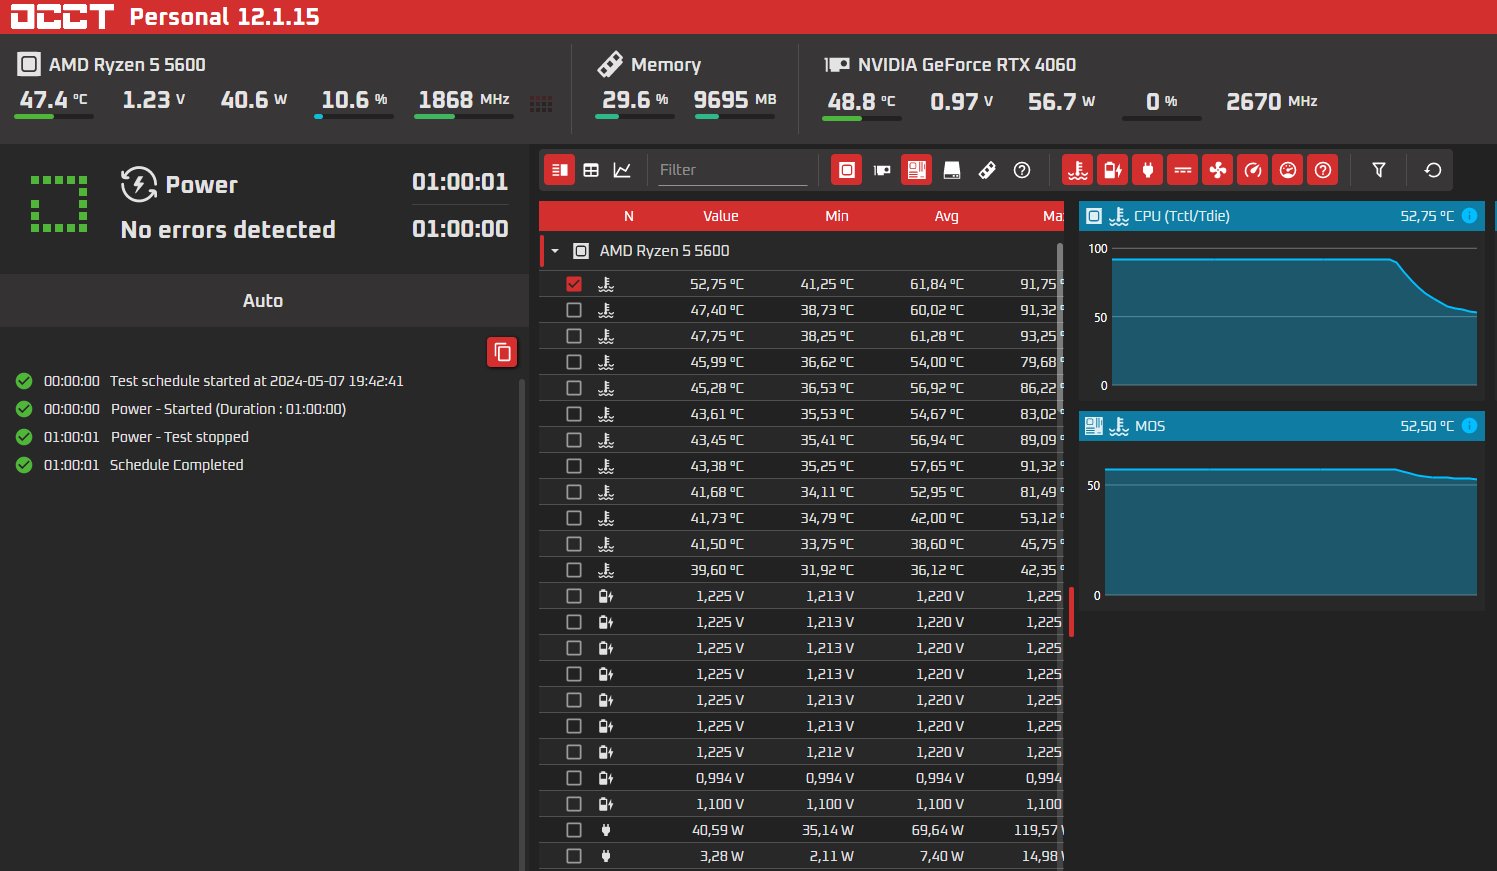The height and width of the screenshot is (871, 1497).
Task: Copy the test log to clipboard
Action: pyautogui.click(x=502, y=352)
